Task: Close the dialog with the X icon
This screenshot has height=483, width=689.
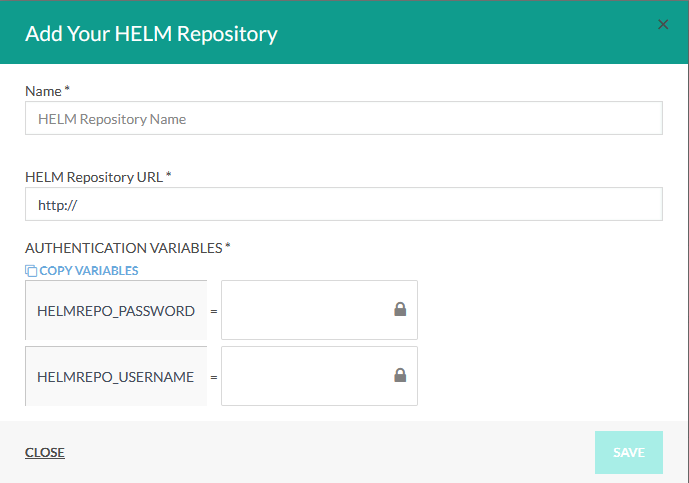Action: pyautogui.click(x=663, y=25)
